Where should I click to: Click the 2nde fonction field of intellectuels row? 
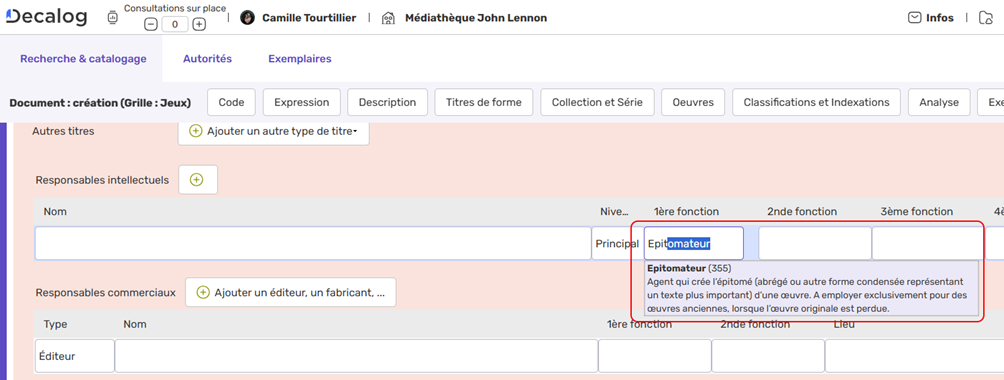click(814, 244)
